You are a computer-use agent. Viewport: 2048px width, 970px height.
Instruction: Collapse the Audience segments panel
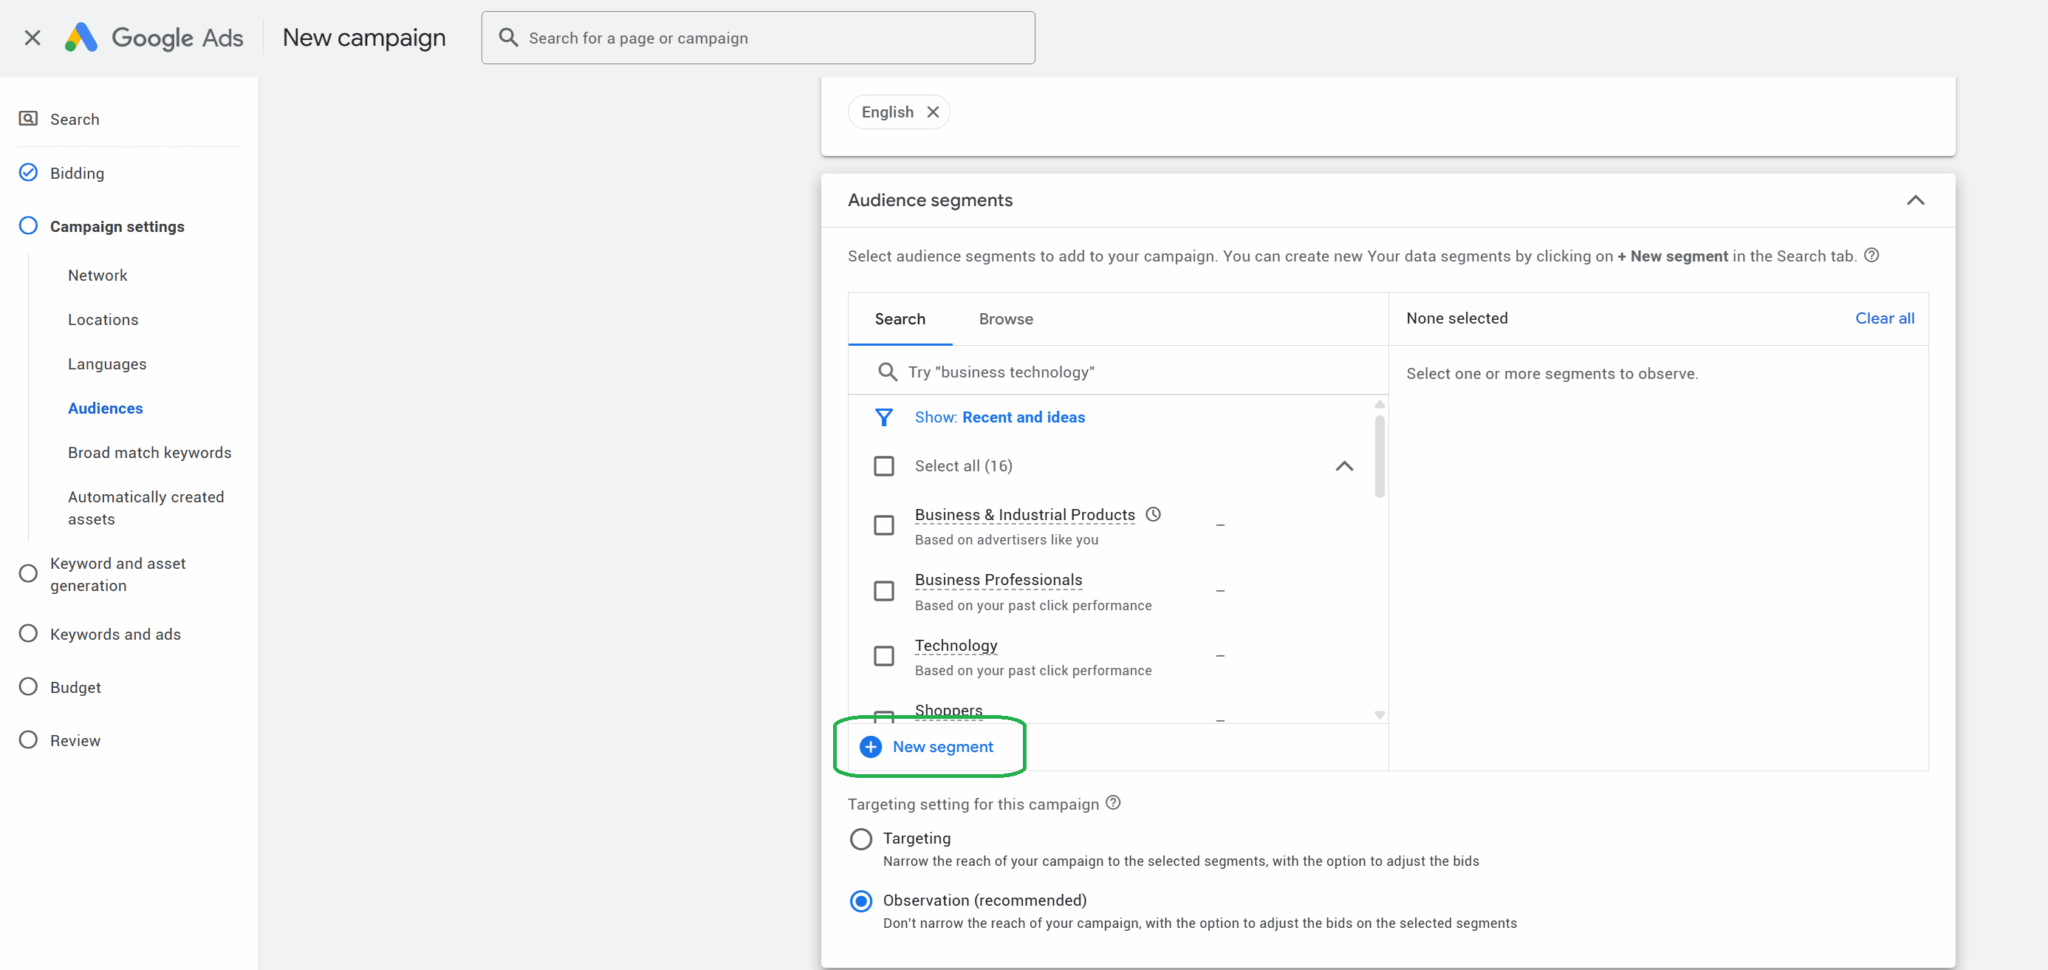1915,200
